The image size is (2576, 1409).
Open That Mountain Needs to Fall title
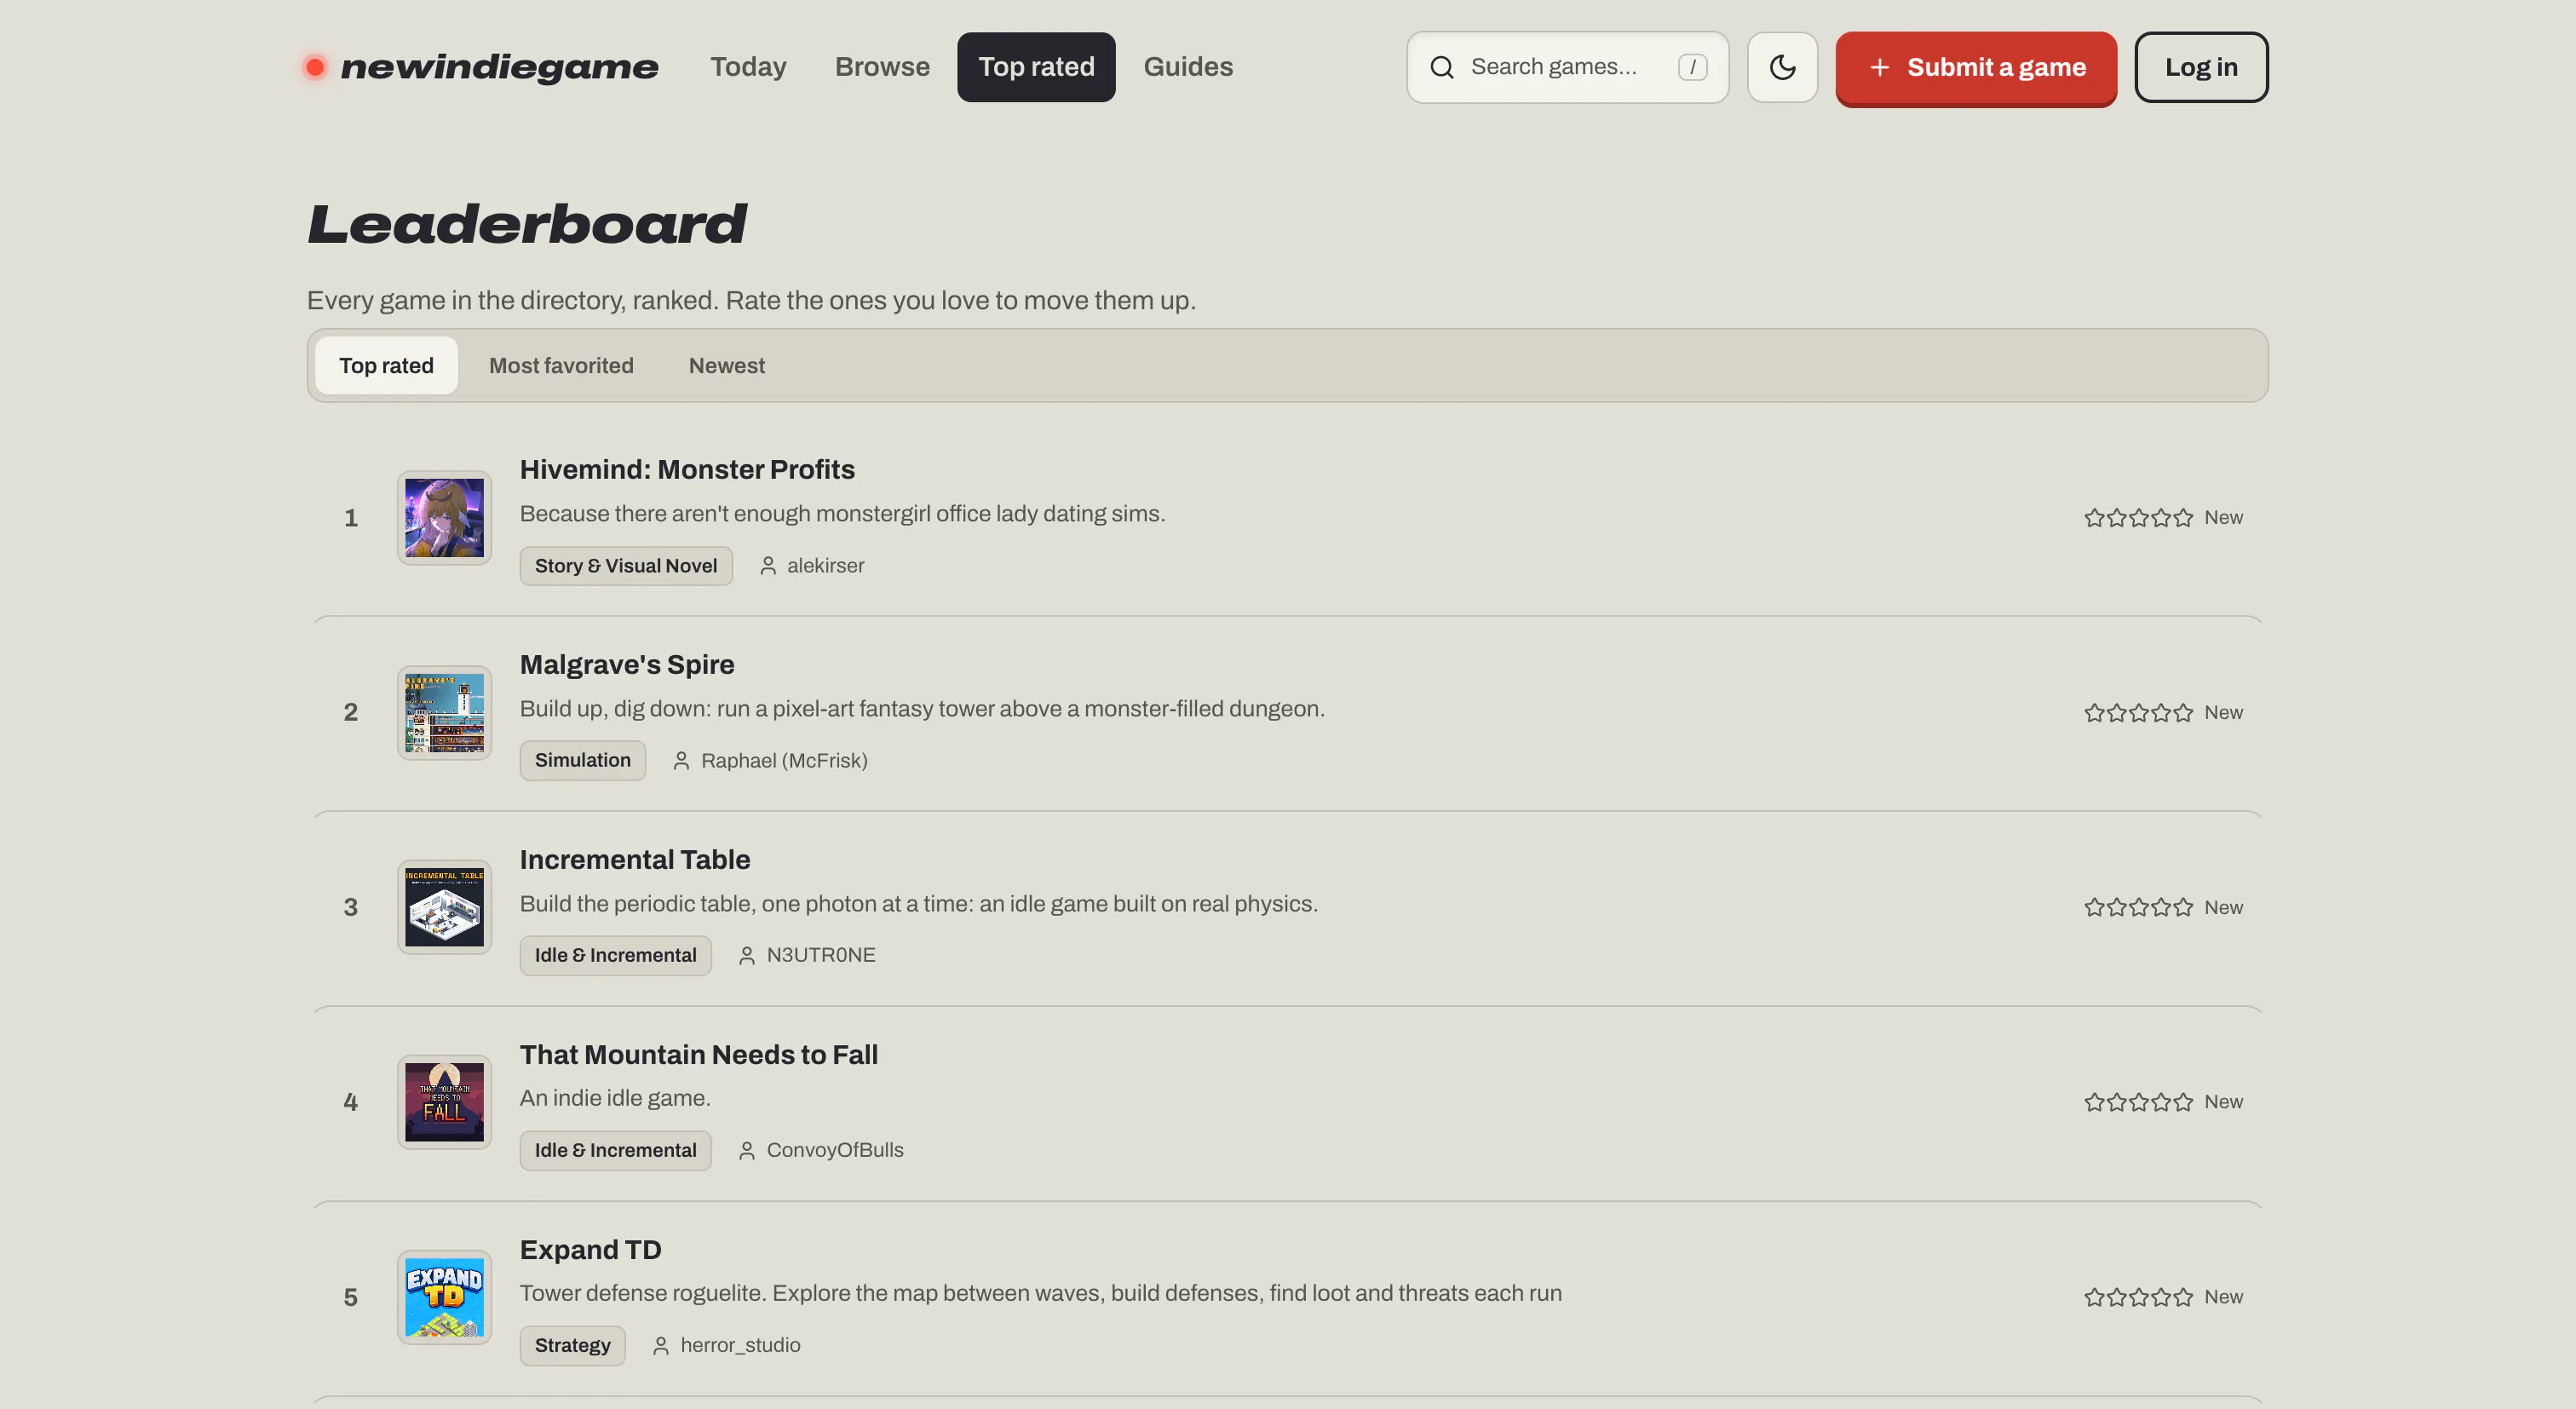(x=699, y=1054)
